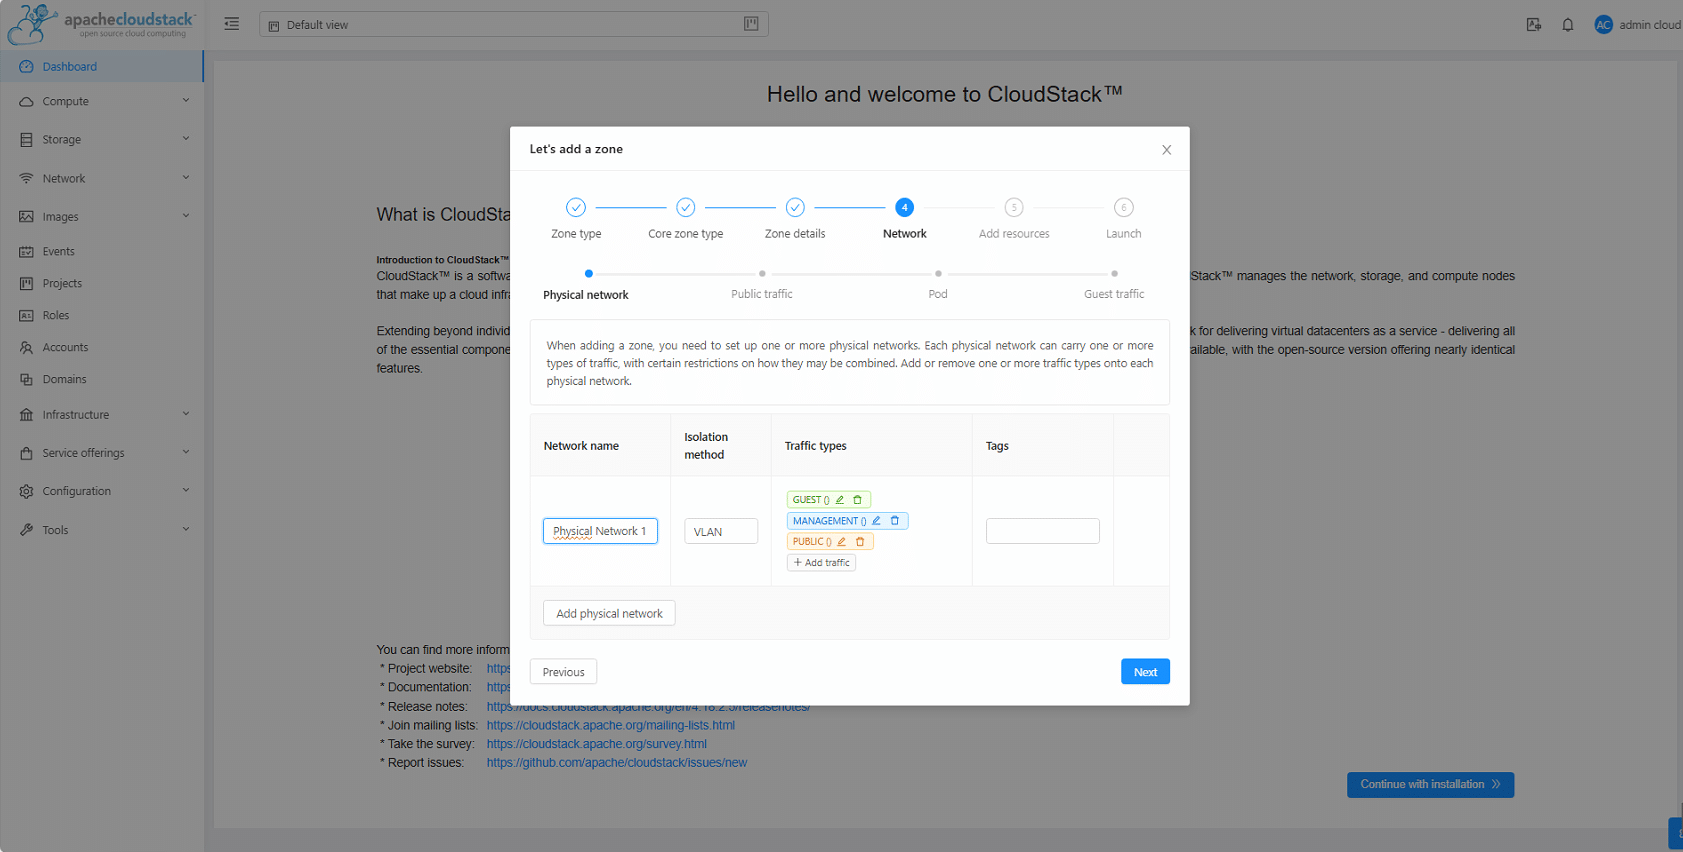The image size is (1683, 852).
Task: Expand the Service offerings menu chevron
Action: coord(186,452)
